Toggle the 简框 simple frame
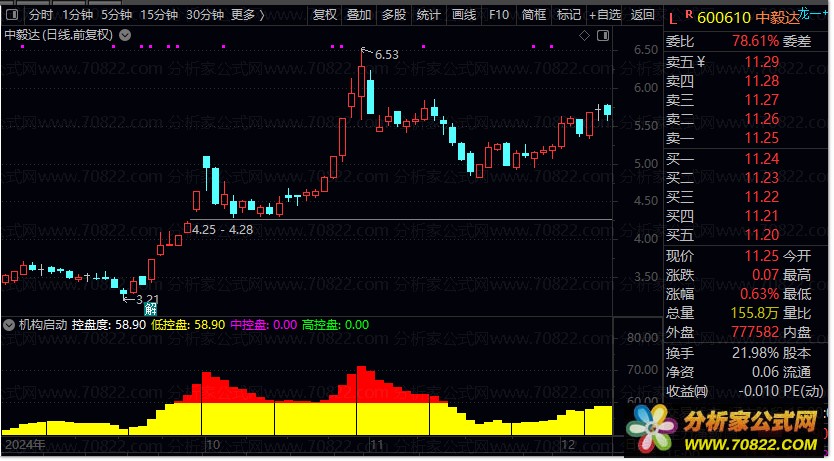 coord(533,15)
